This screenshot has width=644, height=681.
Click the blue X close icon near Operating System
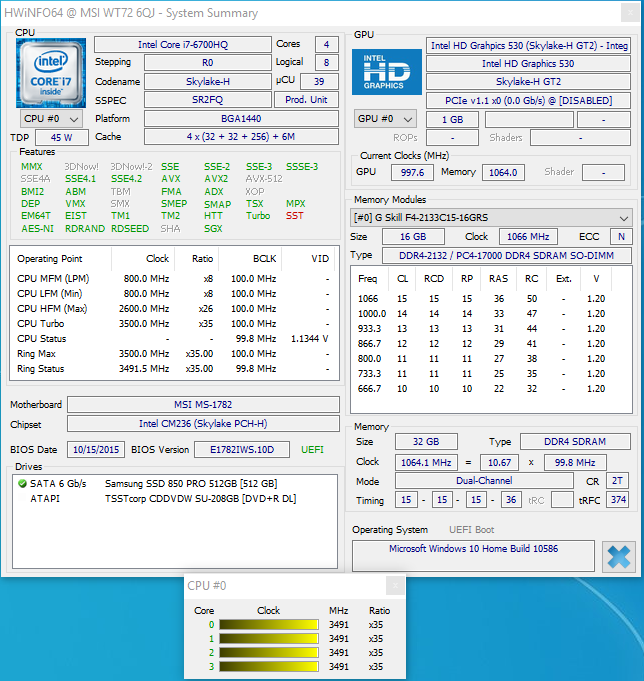(x=618, y=557)
